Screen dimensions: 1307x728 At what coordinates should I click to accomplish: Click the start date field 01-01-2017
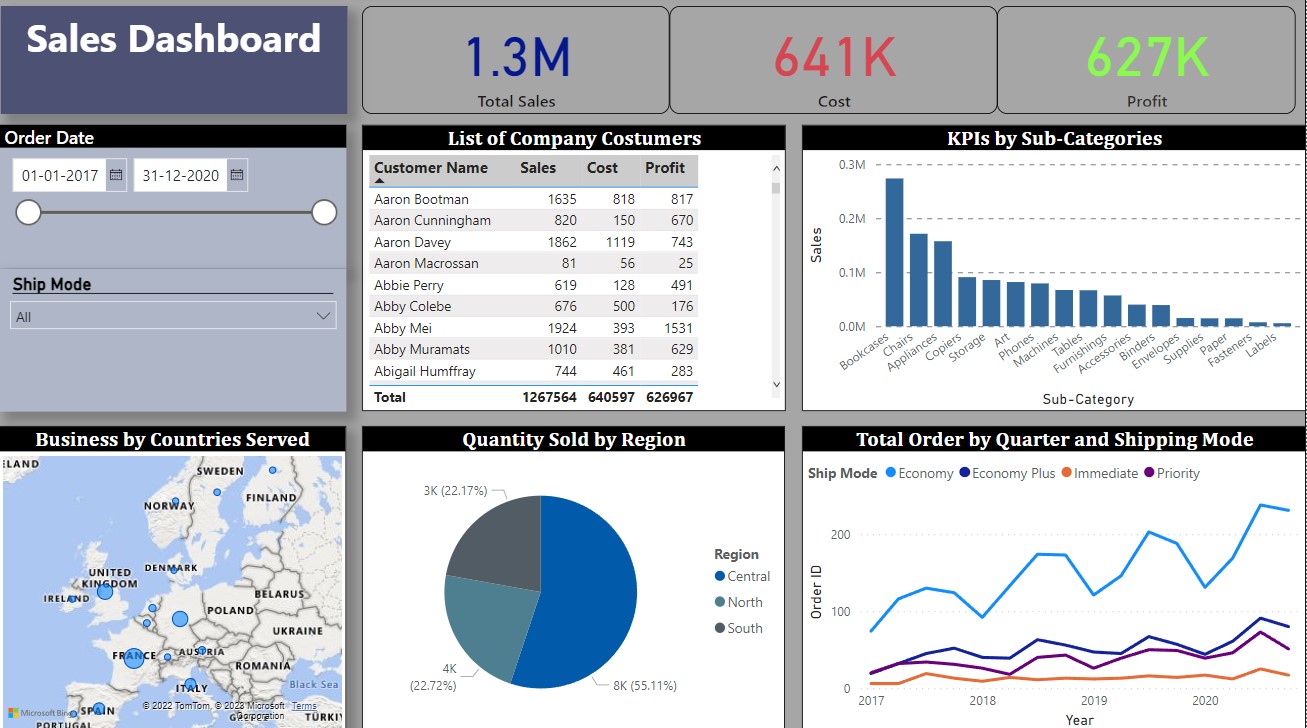click(x=60, y=175)
